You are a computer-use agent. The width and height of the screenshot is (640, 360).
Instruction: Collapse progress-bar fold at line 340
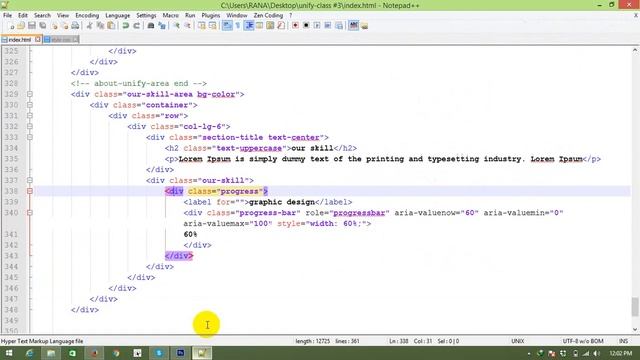(x=30, y=213)
